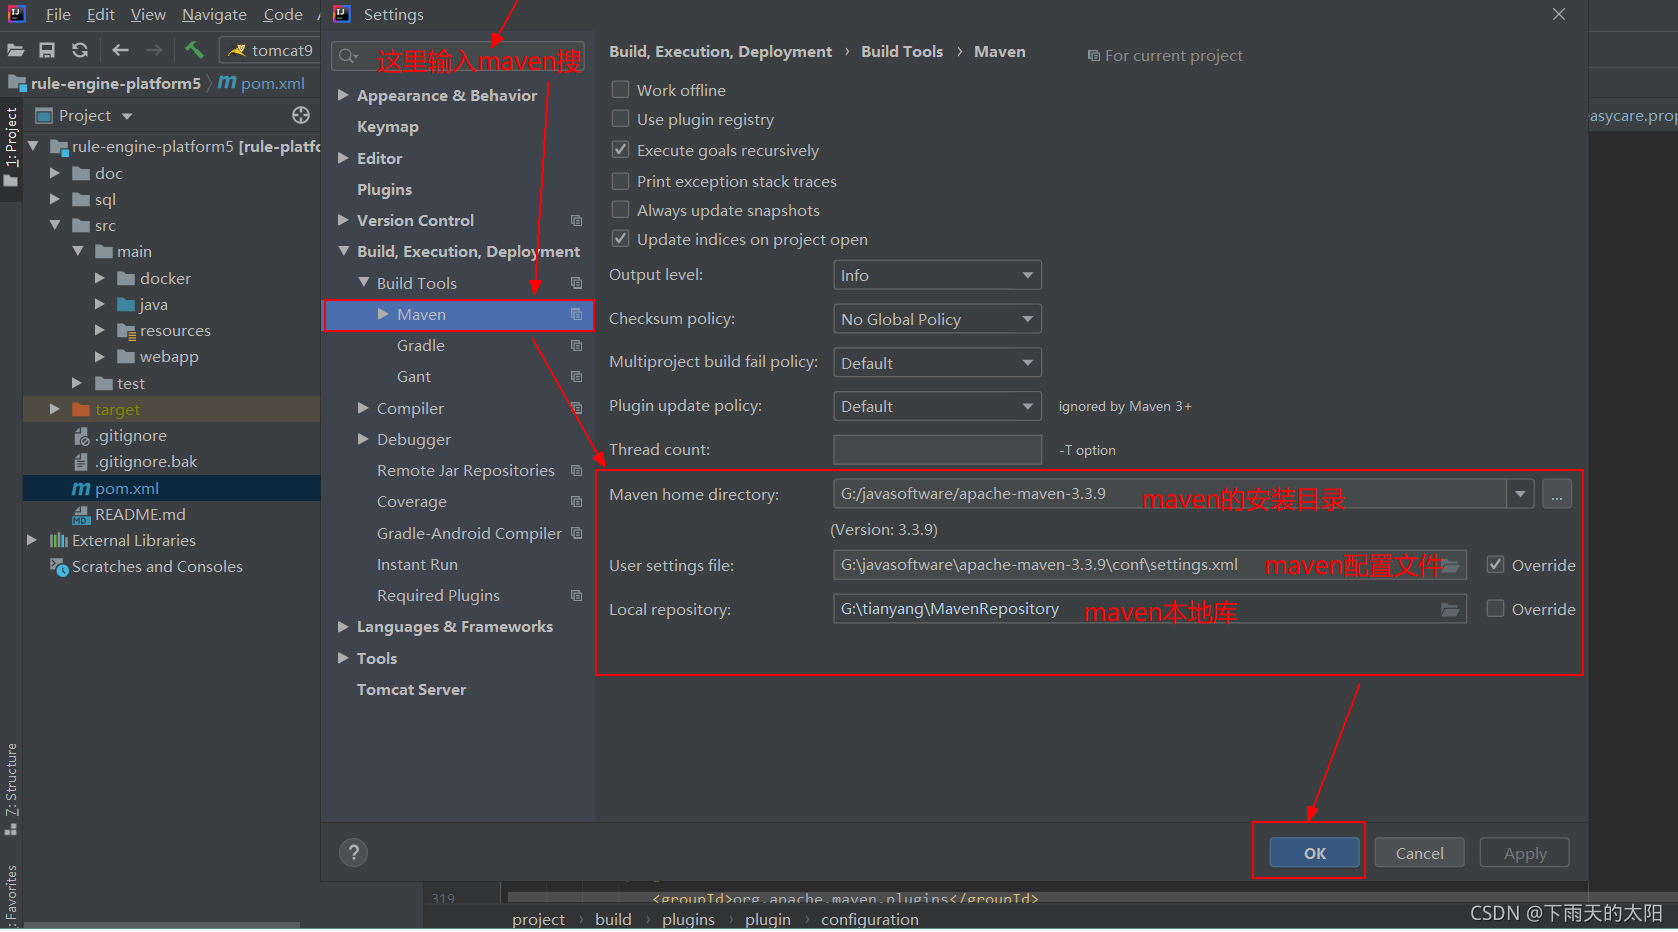This screenshot has width=1678, height=932.
Task: Click the Save All toolbar icon
Action: point(47,50)
